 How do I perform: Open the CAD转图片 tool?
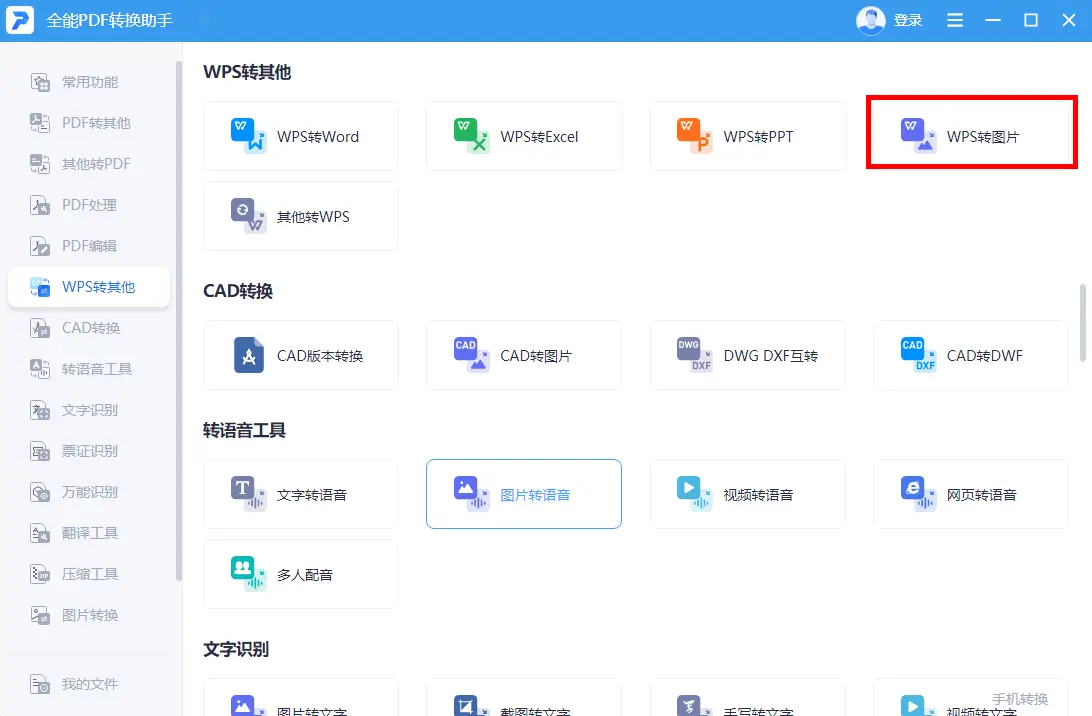click(x=524, y=355)
